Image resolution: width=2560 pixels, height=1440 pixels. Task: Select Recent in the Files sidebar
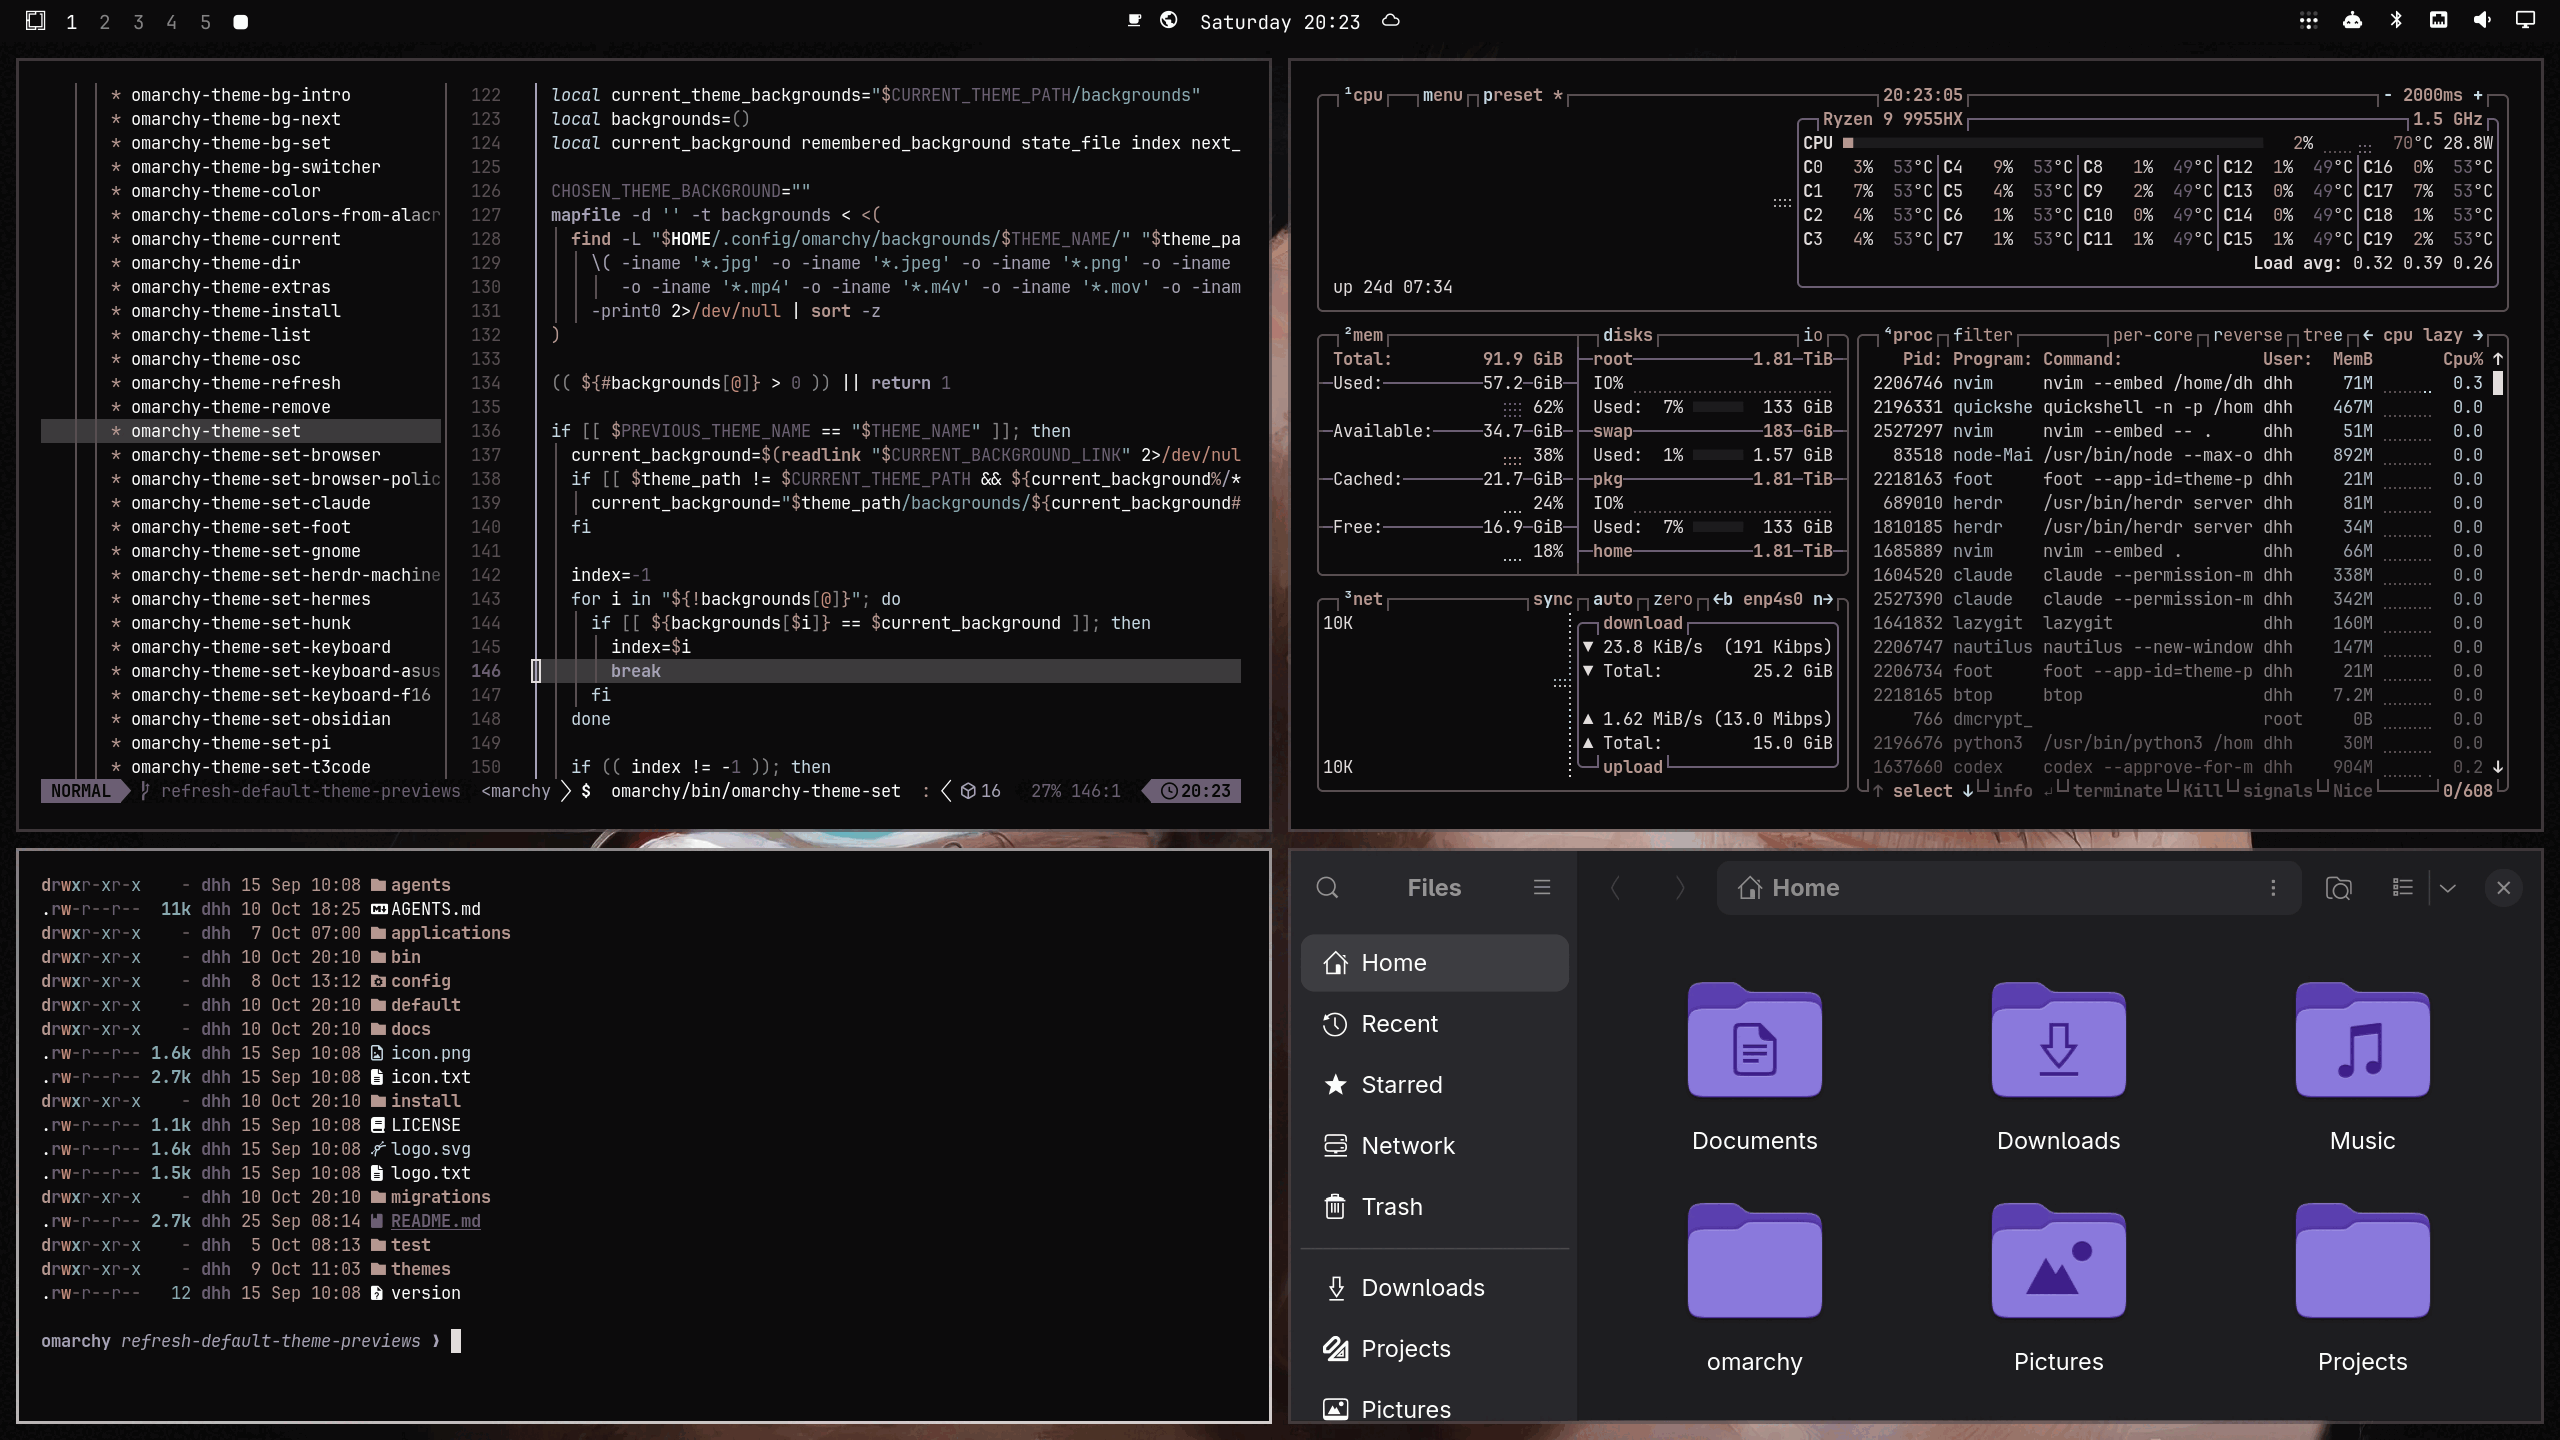point(1434,1024)
